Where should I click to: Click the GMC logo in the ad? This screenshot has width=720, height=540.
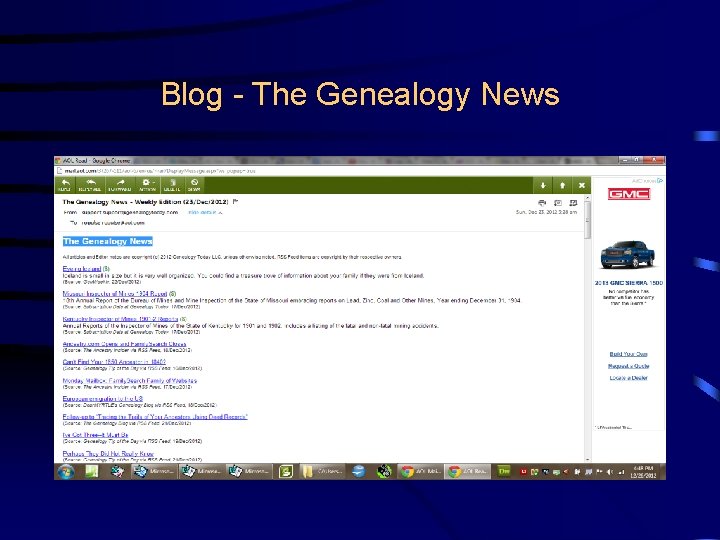pyautogui.click(x=629, y=194)
